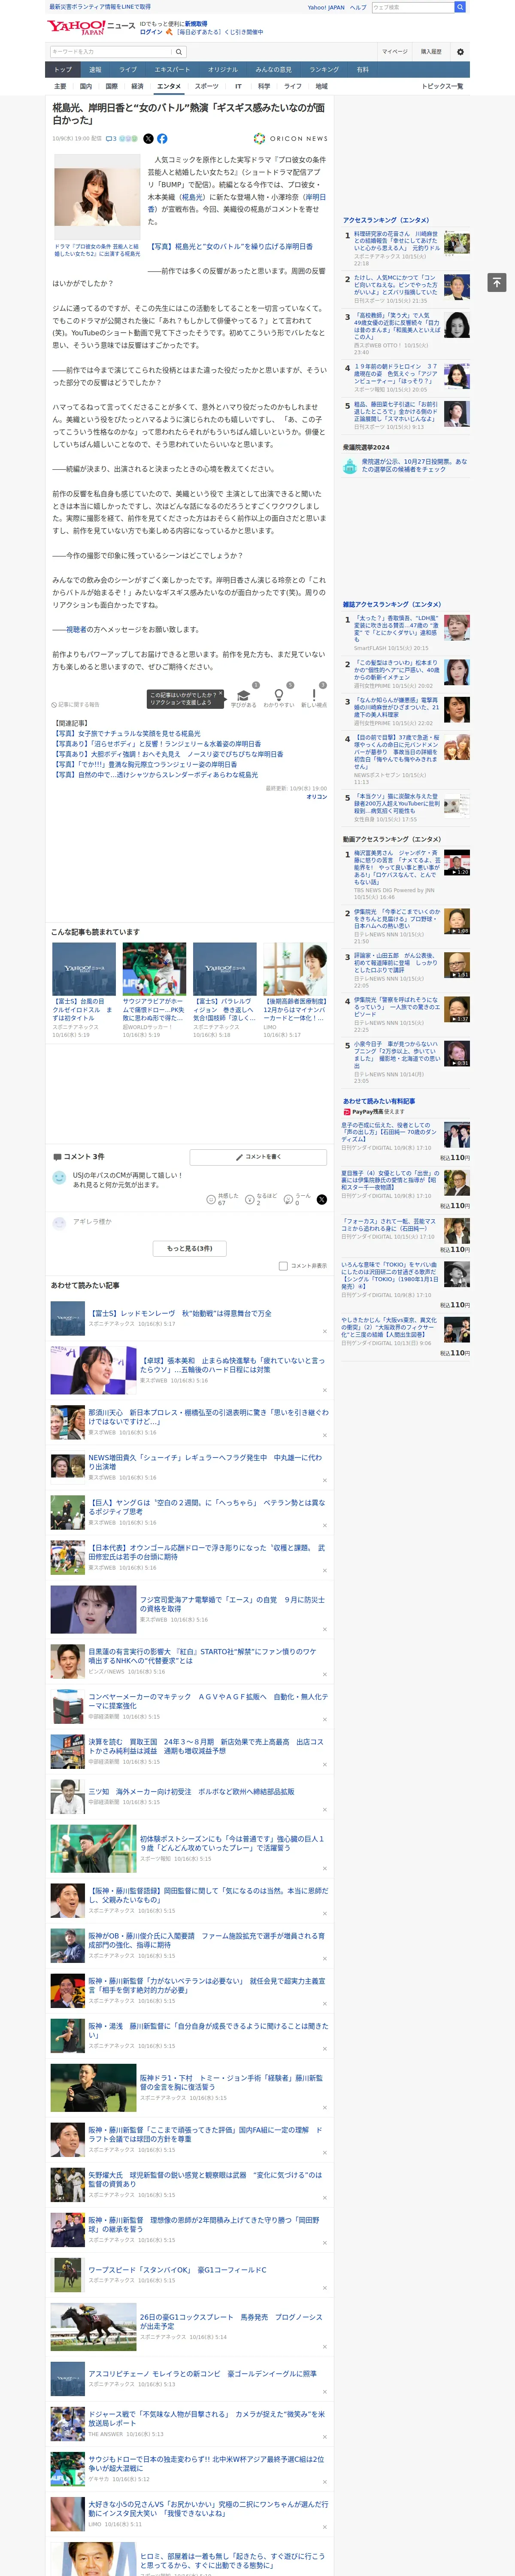Open the 小泉今日子 video ranking item

tap(396, 1055)
